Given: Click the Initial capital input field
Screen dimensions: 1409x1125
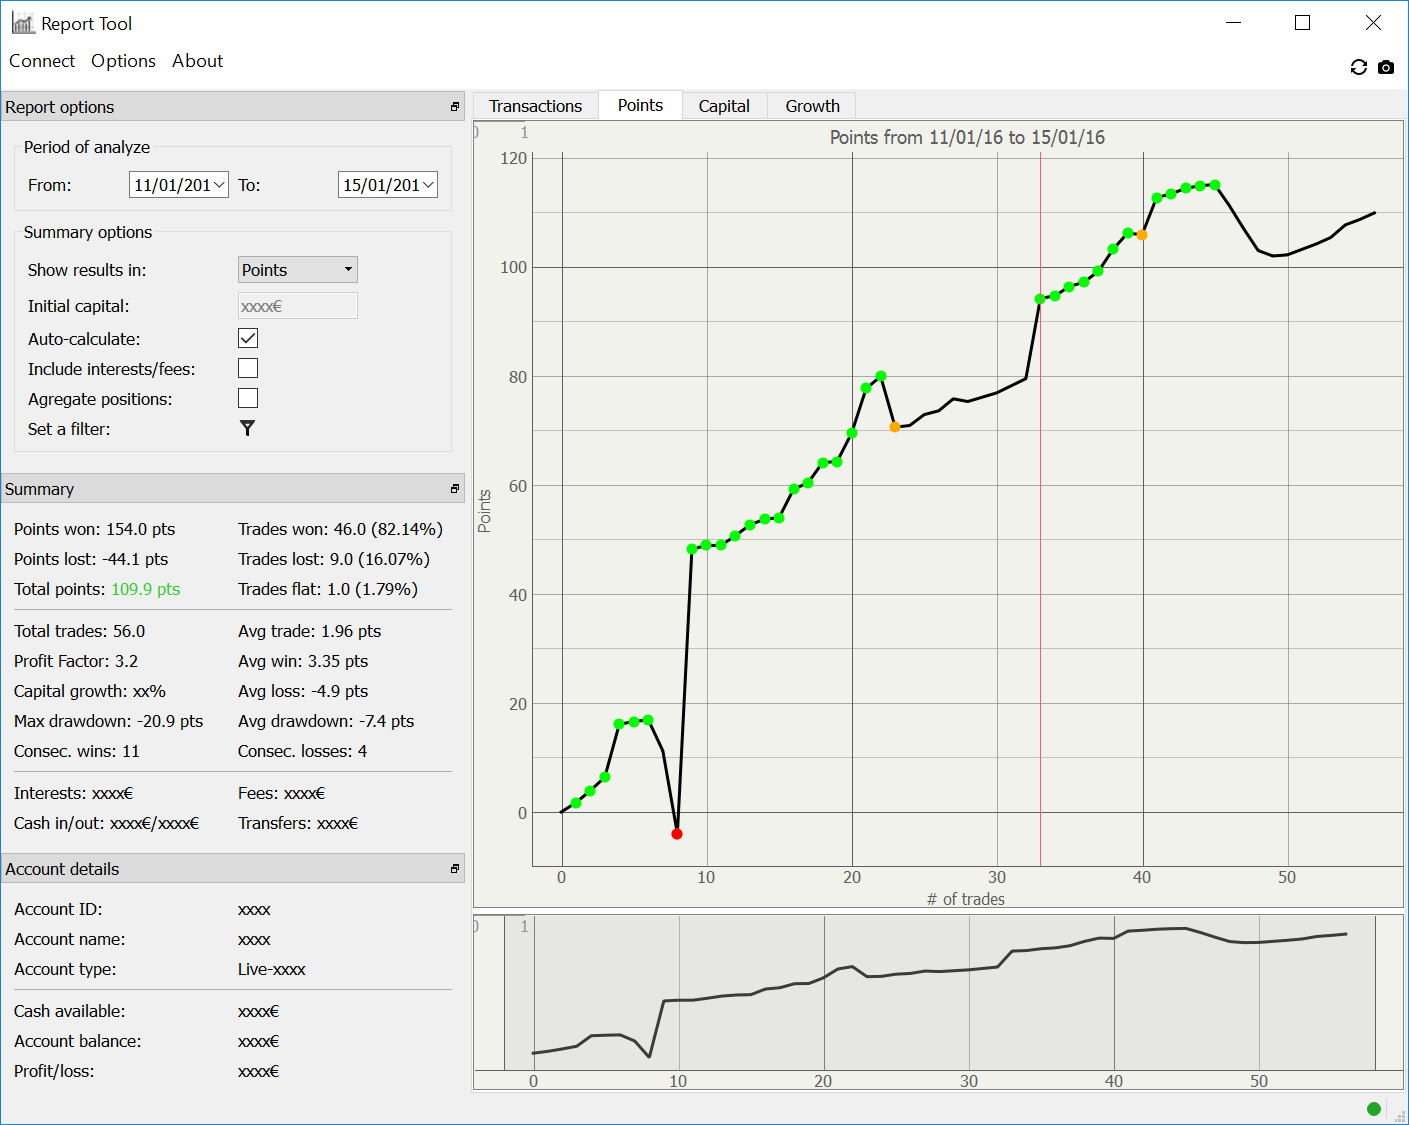Looking at the screenshot, I should pos(297,306).
